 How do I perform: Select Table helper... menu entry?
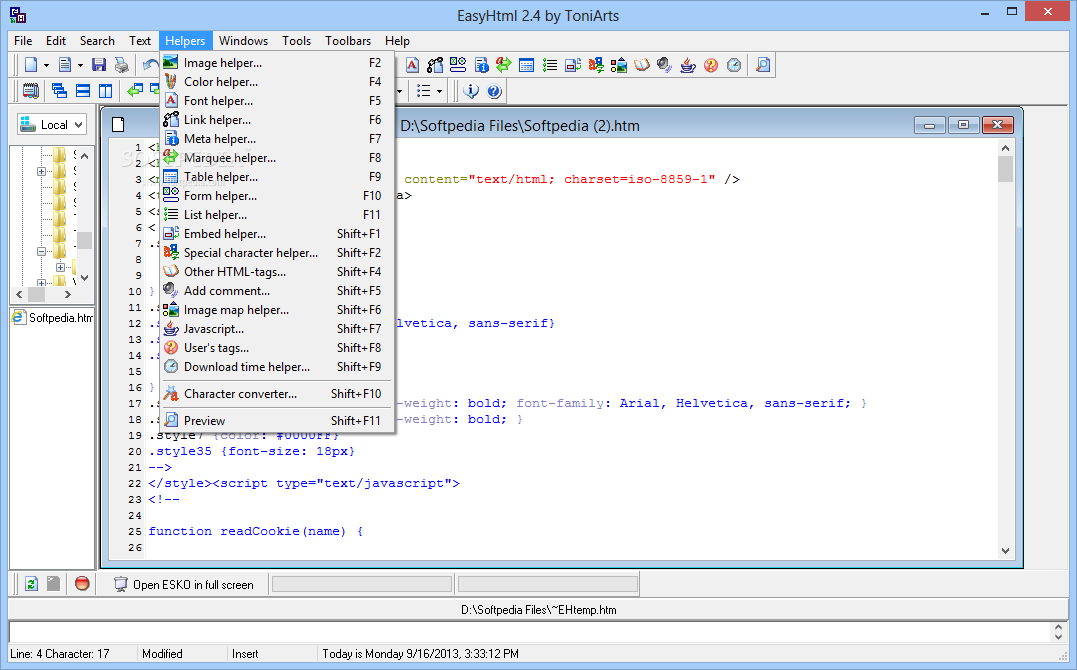point(277,177)
